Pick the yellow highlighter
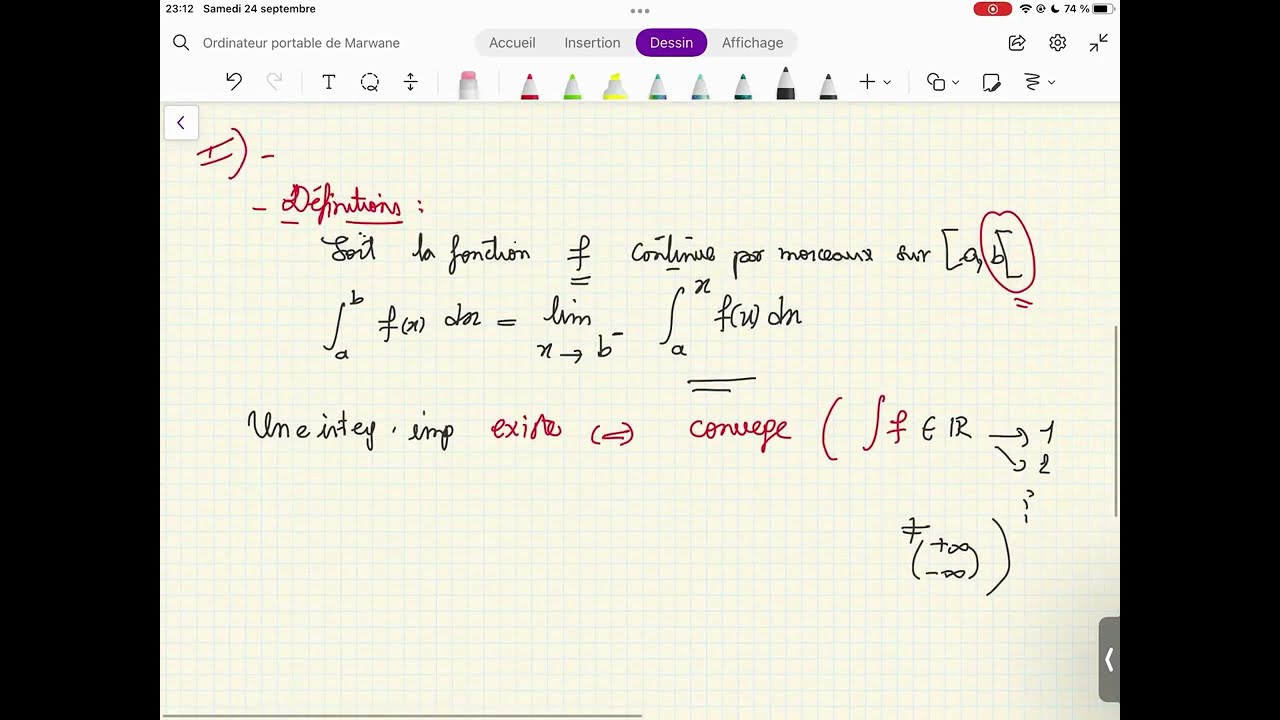This screenshot has height=720, width=1280. [x=615, y=86]
